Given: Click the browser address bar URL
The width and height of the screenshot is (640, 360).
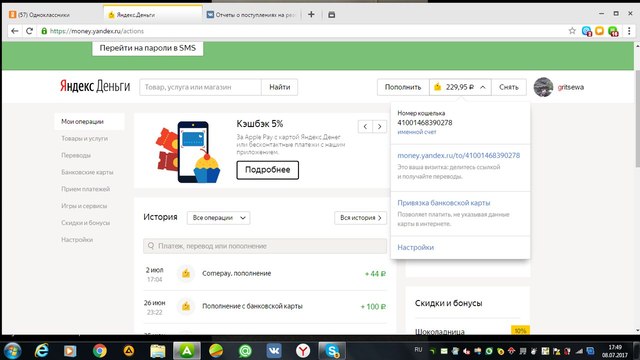Looking at the screenshot, I should (97, 31).
